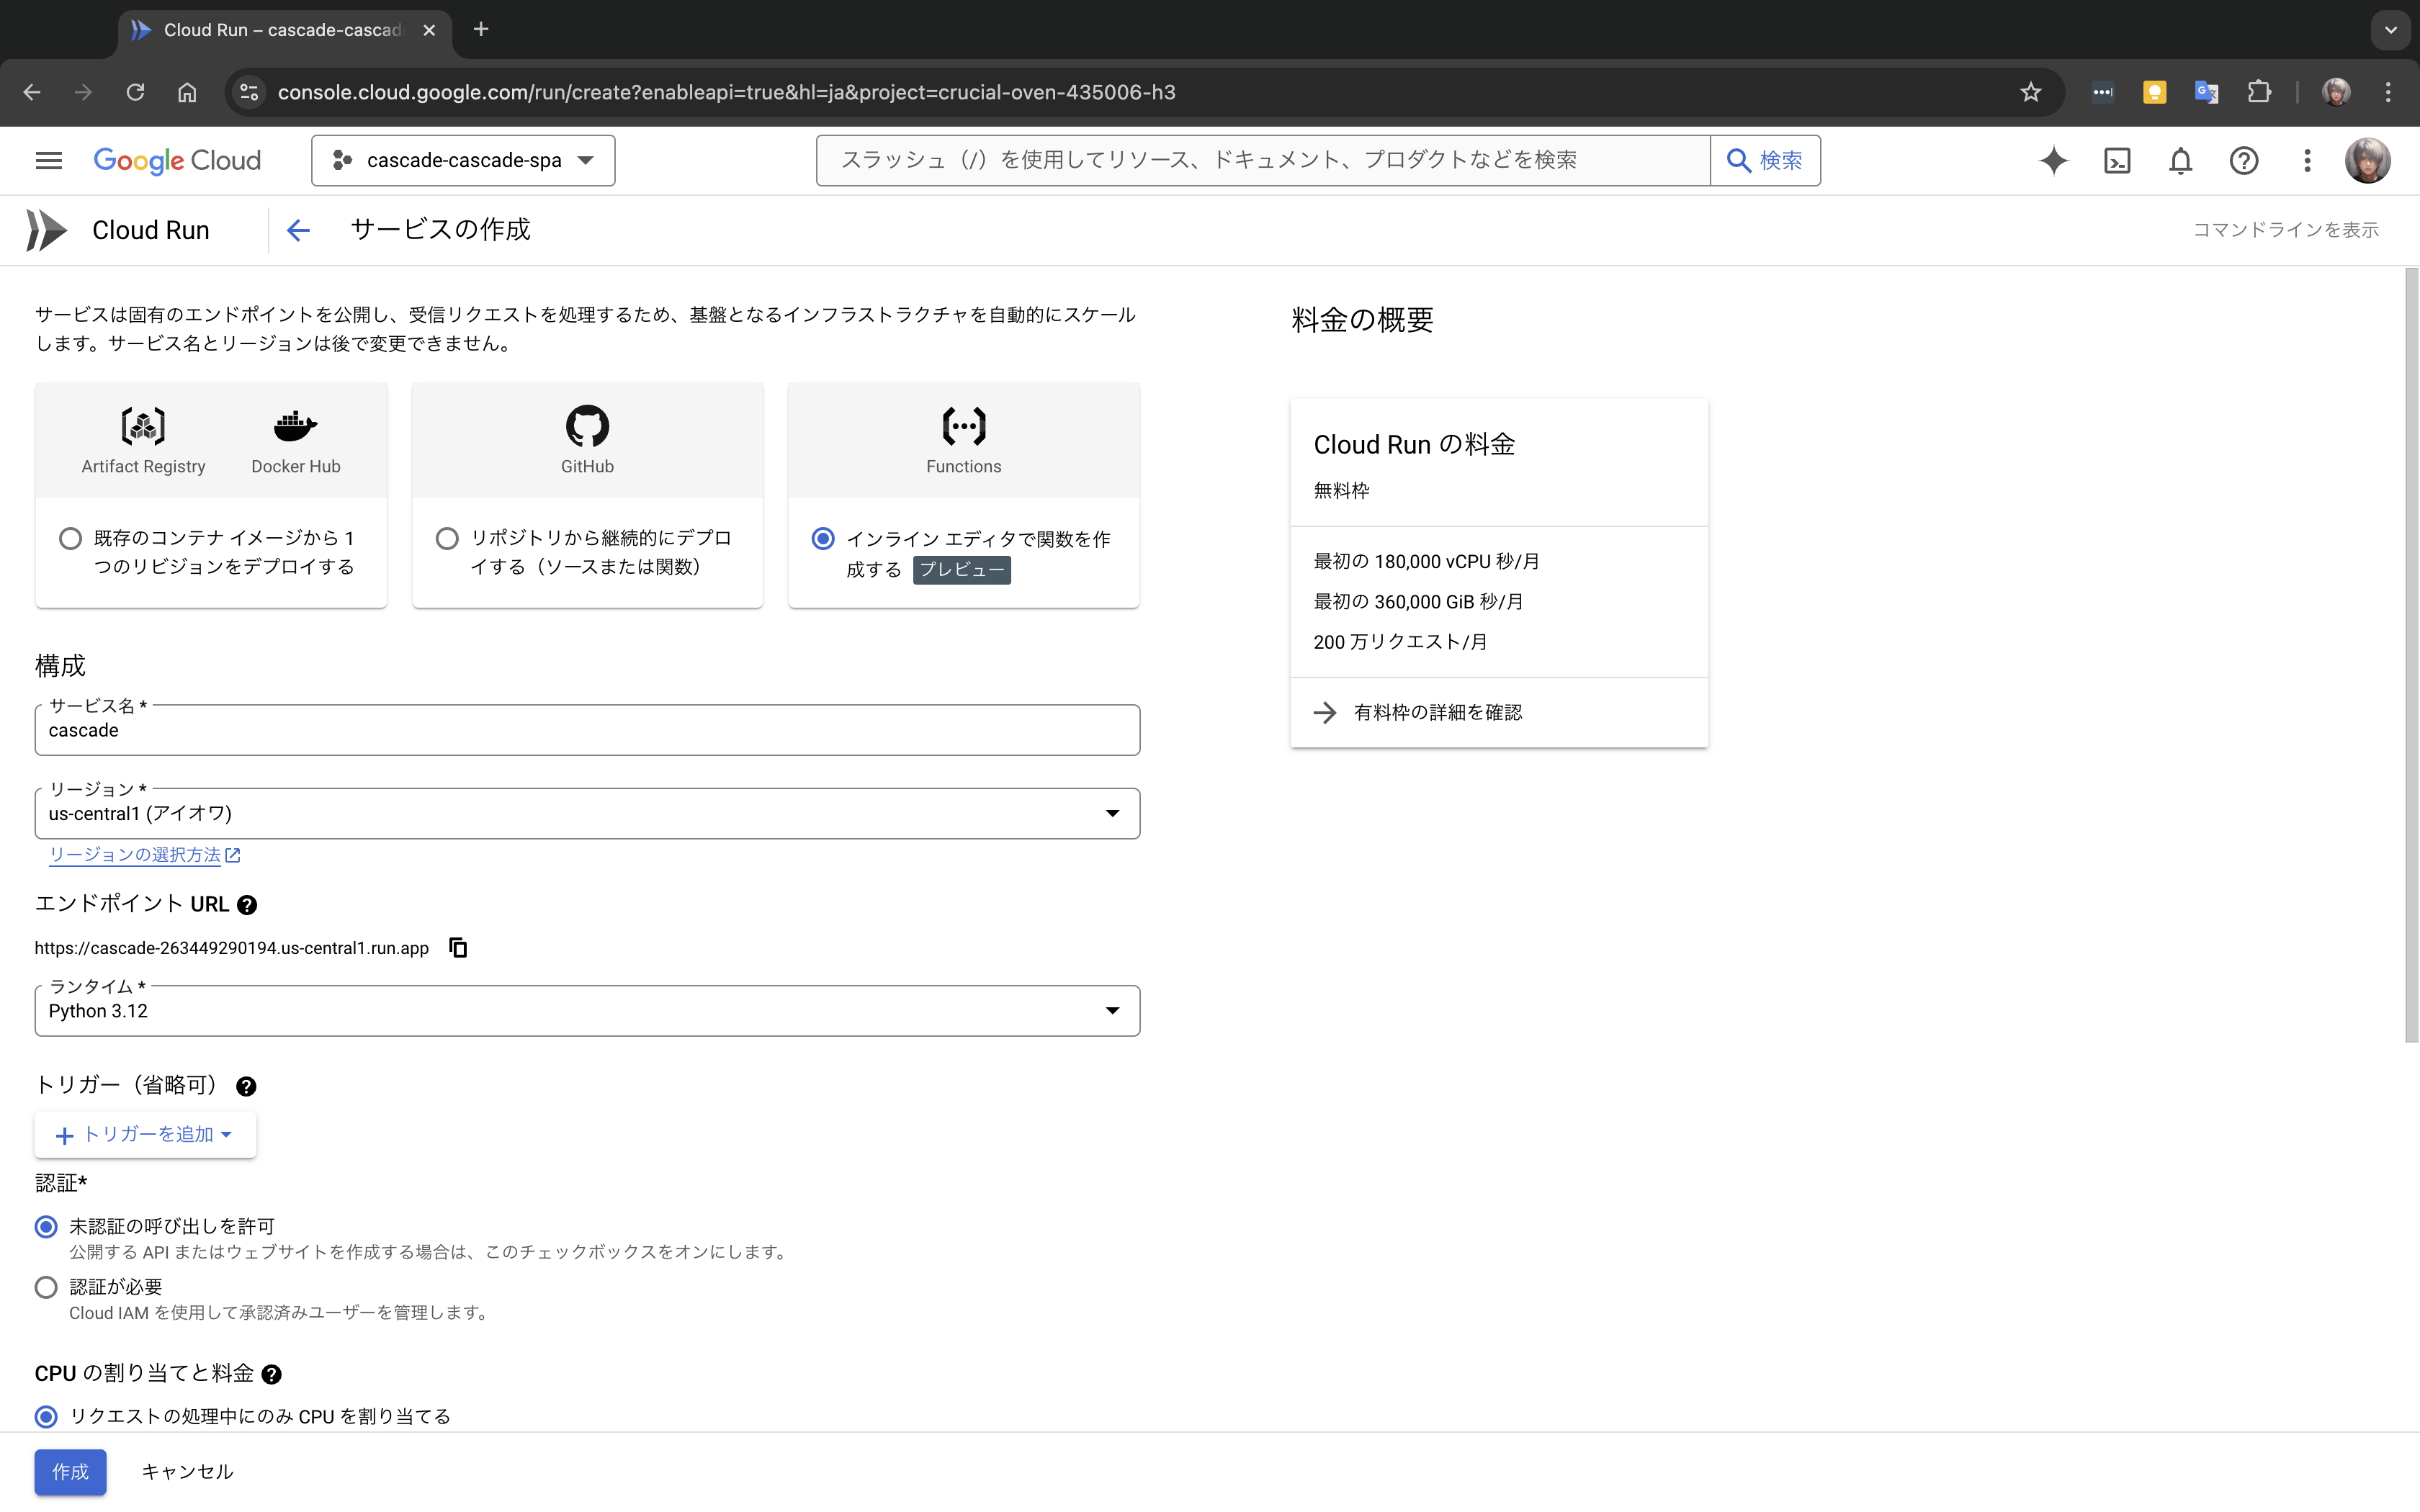The height and width of the screenshot is (1512, 2420).
Task: Open the notifications bell
Action: 2180,161
